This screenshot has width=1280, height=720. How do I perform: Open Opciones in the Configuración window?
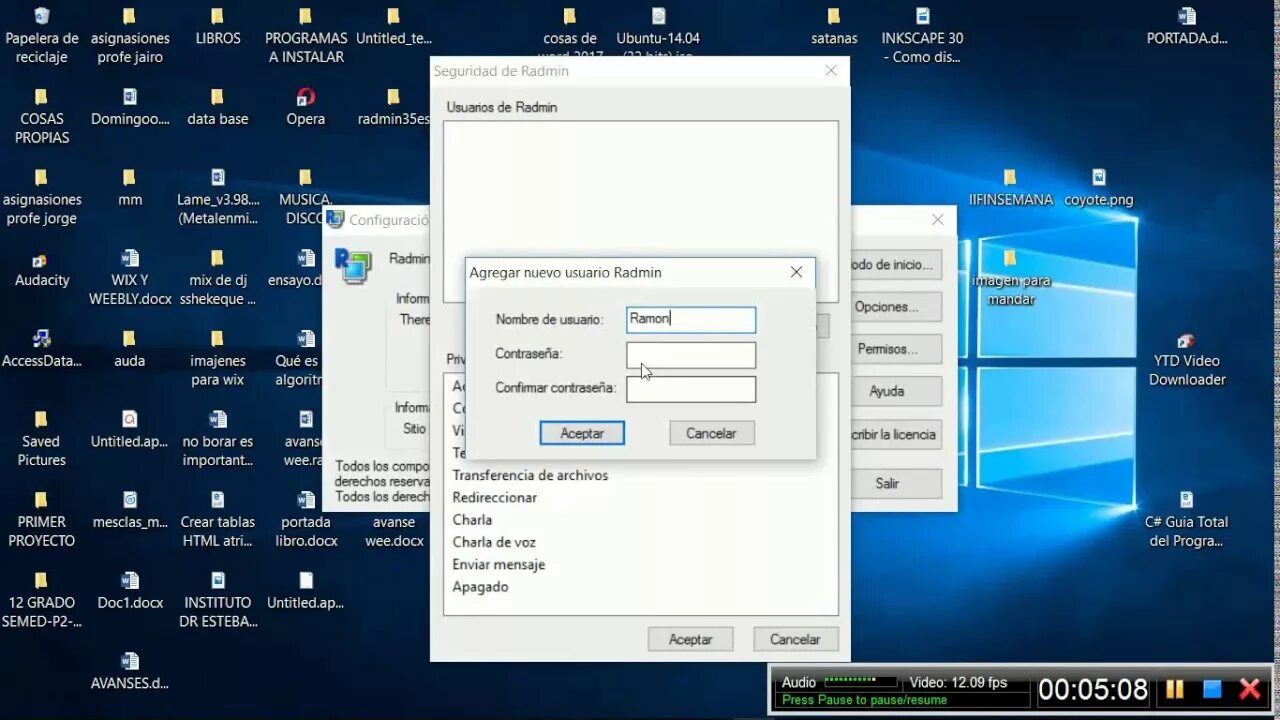click(x=896, y=307)
